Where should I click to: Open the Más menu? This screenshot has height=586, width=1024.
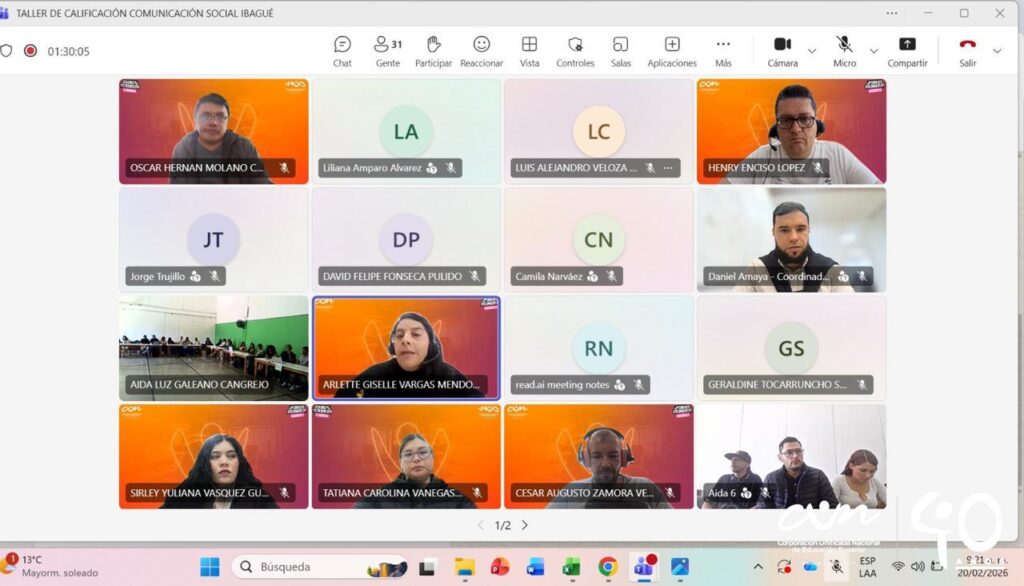pos(723,51)
